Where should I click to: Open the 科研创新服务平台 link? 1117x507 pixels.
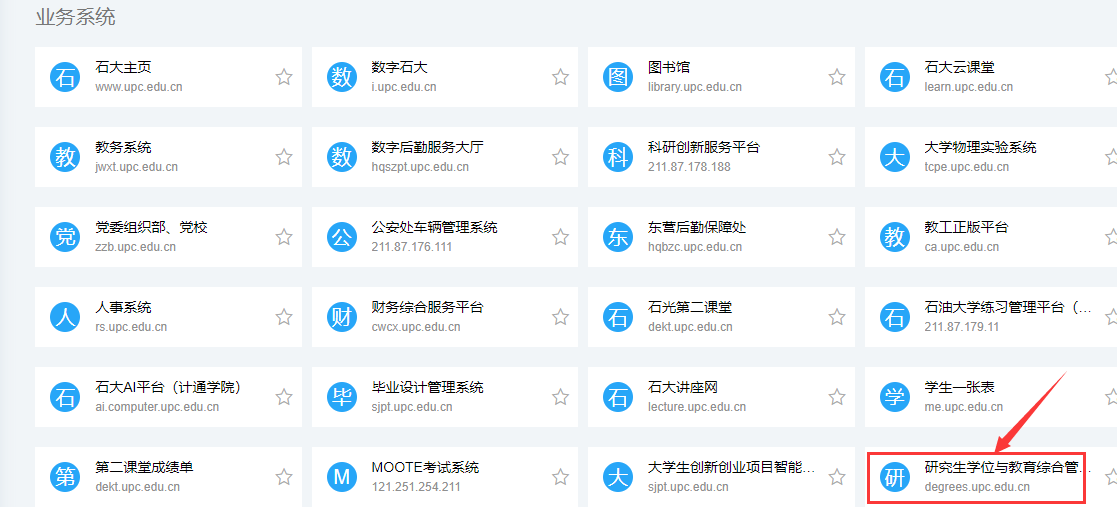click(703, 147)
